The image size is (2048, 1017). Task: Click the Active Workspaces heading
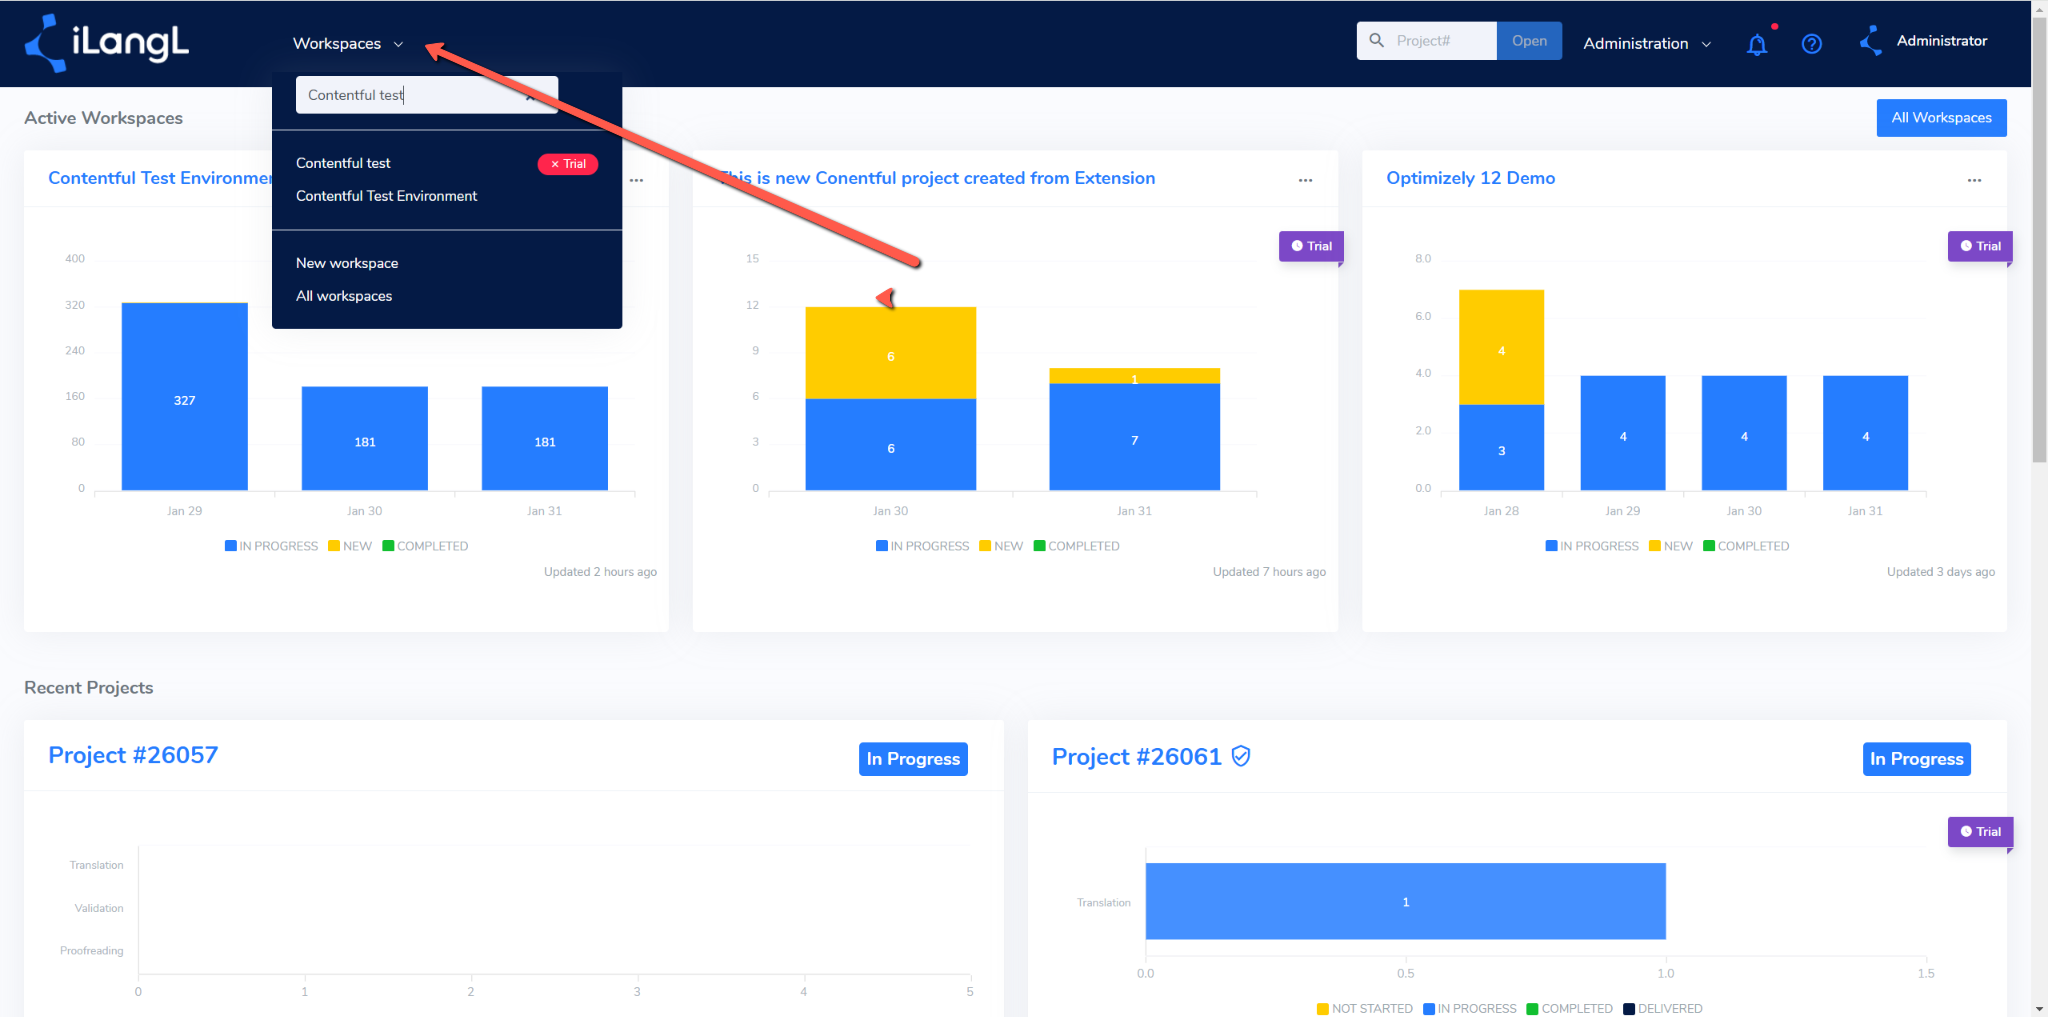[x=104, y=118]
